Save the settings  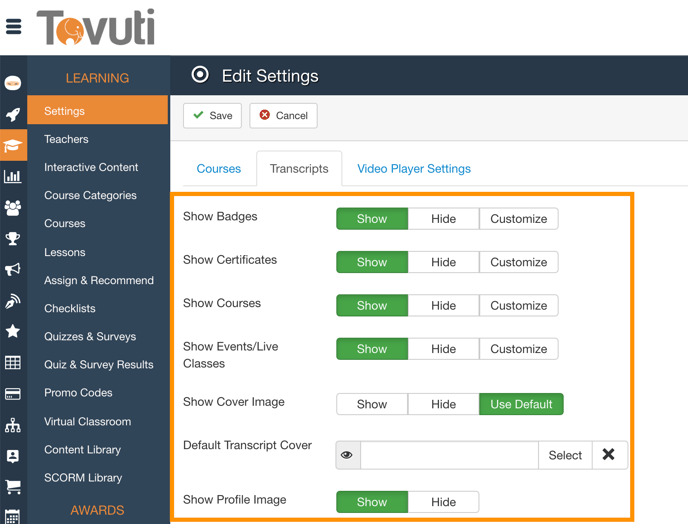point(212,116)
